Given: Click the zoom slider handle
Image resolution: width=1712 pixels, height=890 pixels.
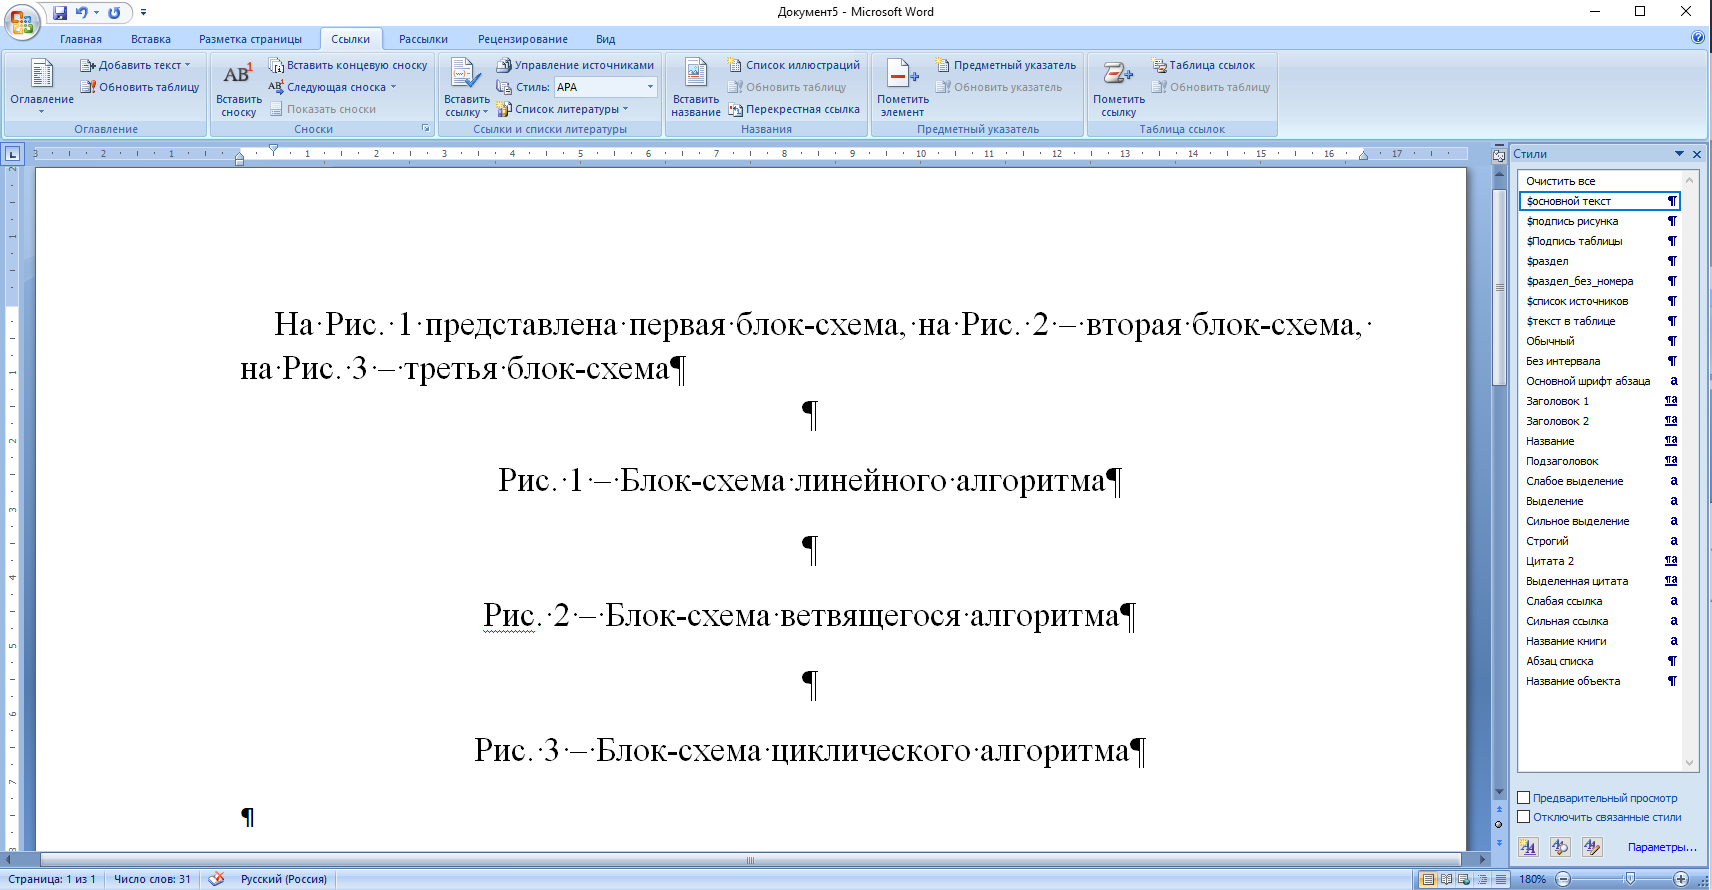Looking at the screenshot, I should 1630,878.
